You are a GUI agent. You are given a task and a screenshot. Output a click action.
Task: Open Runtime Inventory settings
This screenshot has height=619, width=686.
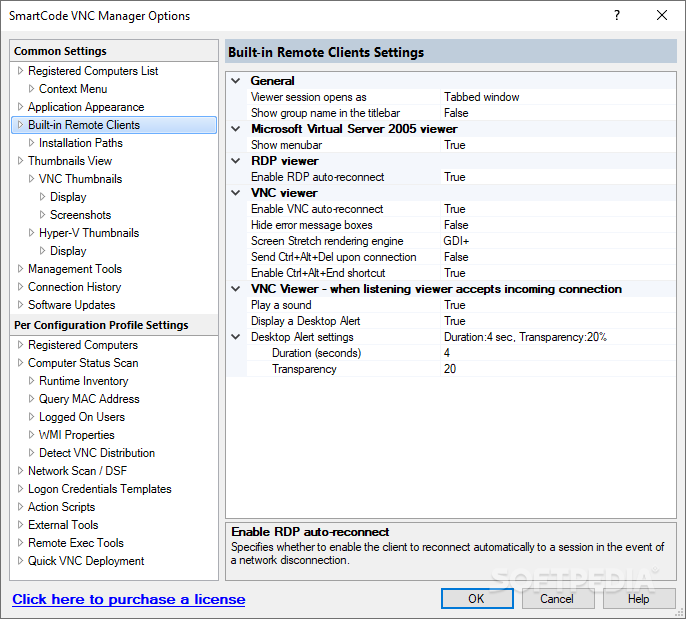[x=84, y=381]
